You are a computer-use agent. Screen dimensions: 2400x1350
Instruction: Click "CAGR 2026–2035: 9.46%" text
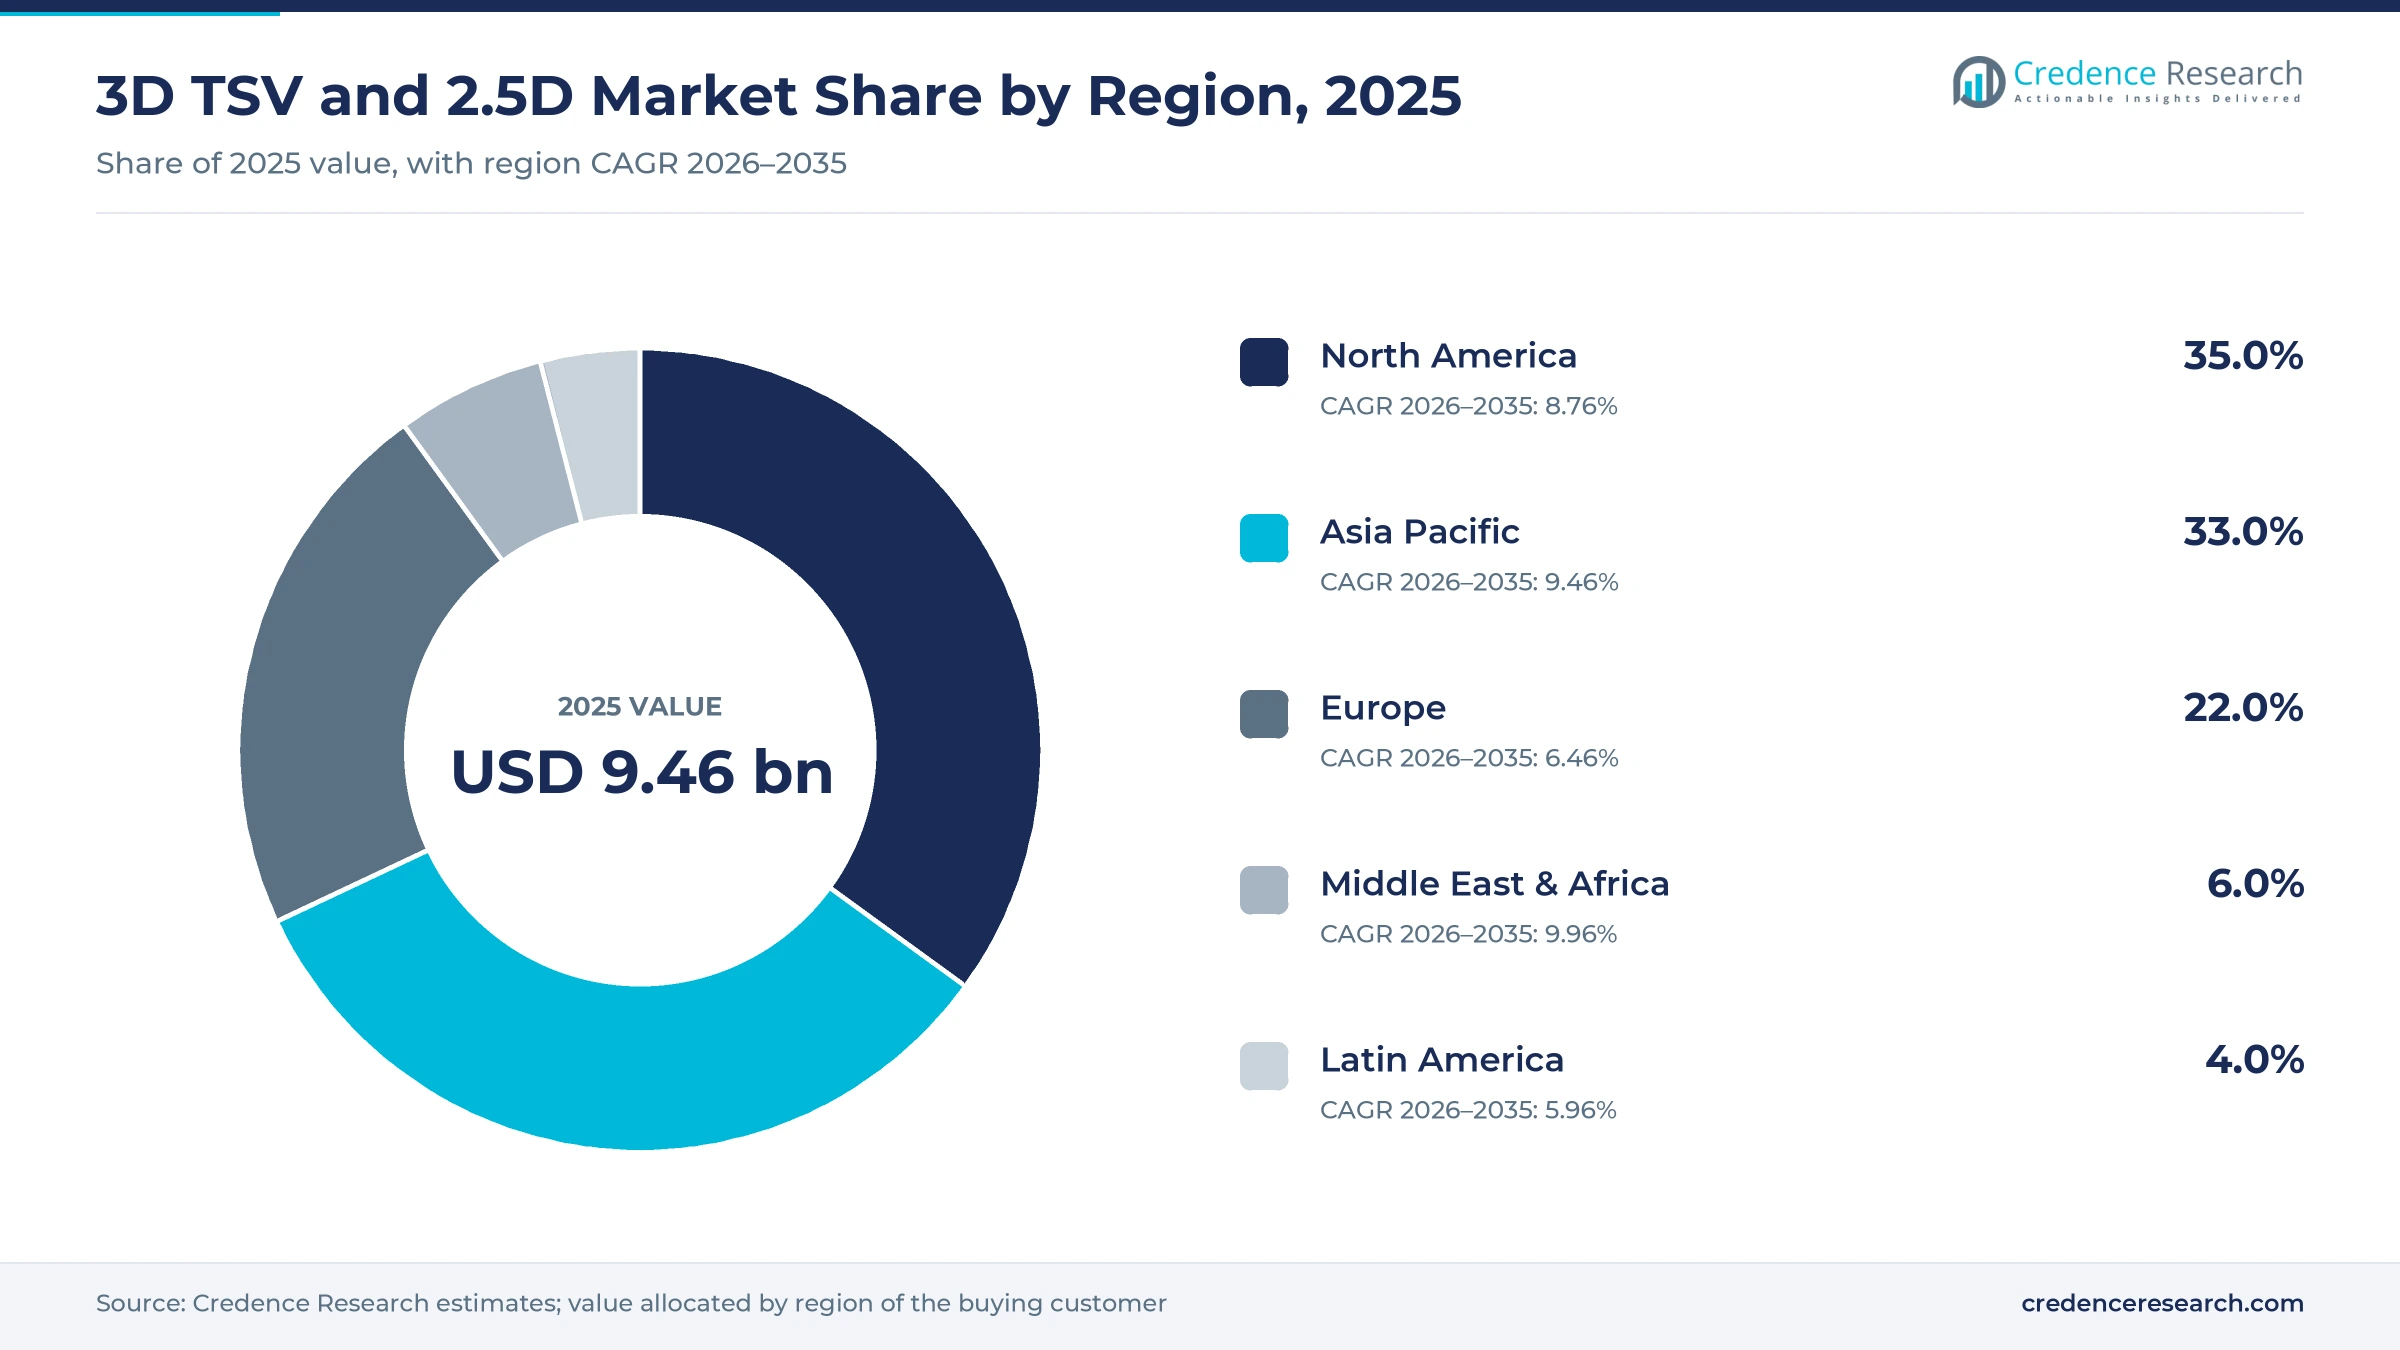coord(1468,582)
